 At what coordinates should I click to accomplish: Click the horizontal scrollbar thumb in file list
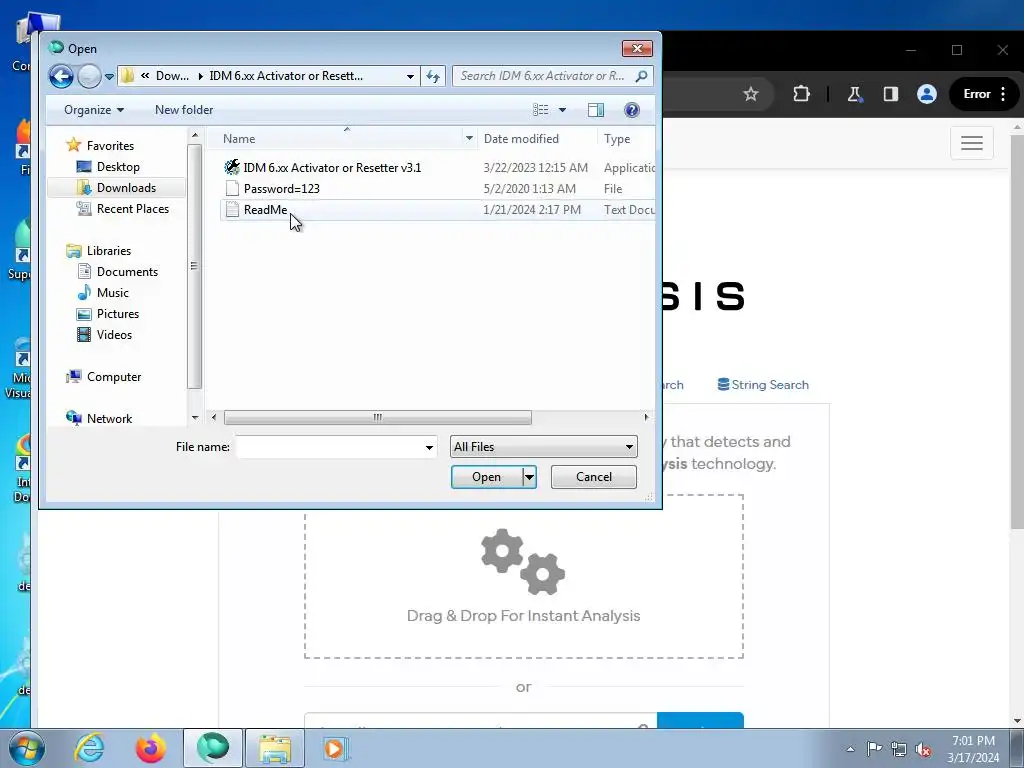[377, 417]
